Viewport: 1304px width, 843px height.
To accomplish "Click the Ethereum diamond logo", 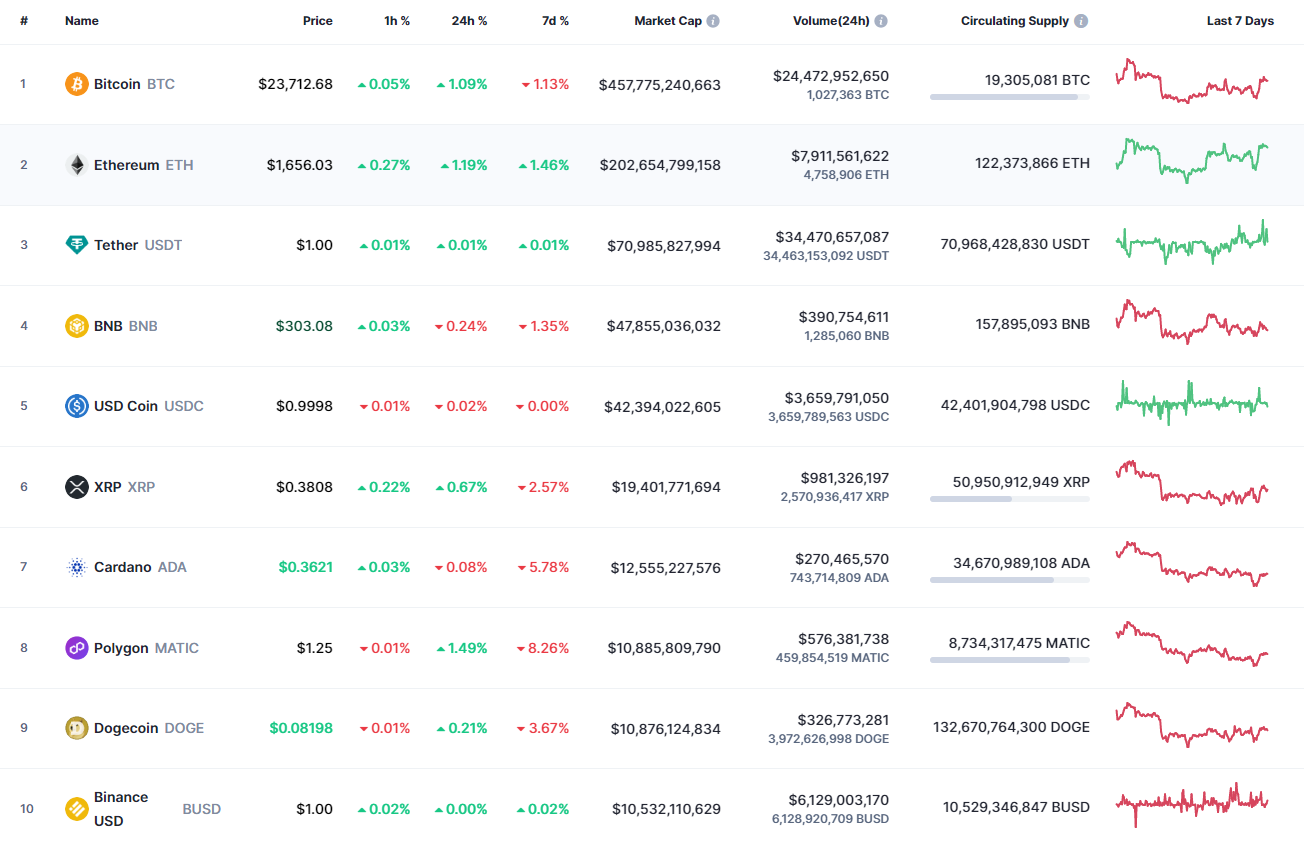I will (x=78, y=164).
